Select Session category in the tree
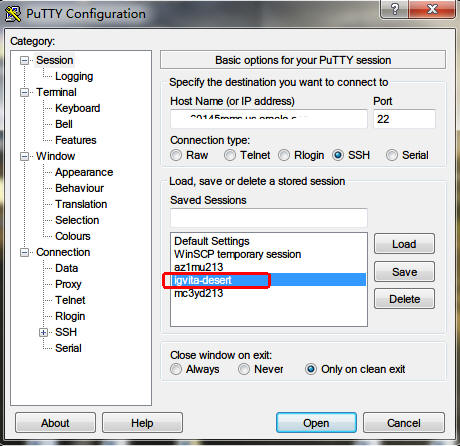 (54, 60)
